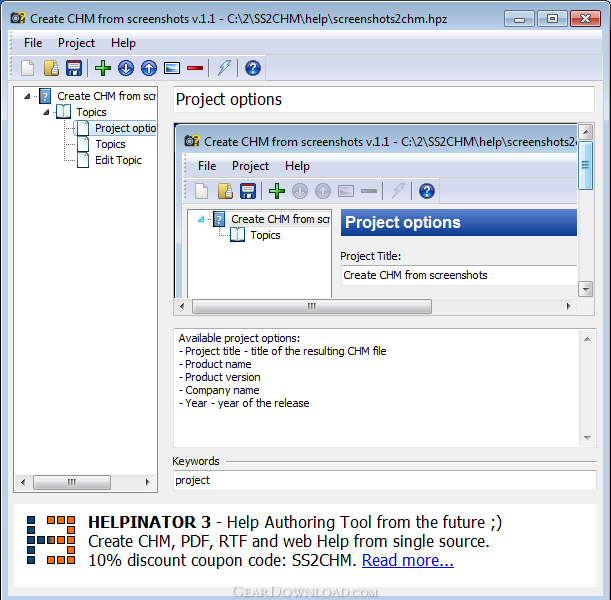Image resolution: width=611 pixels, height=600 pixels.
Task: Click the project book icon in tree root
Action: tap(45, 96)
